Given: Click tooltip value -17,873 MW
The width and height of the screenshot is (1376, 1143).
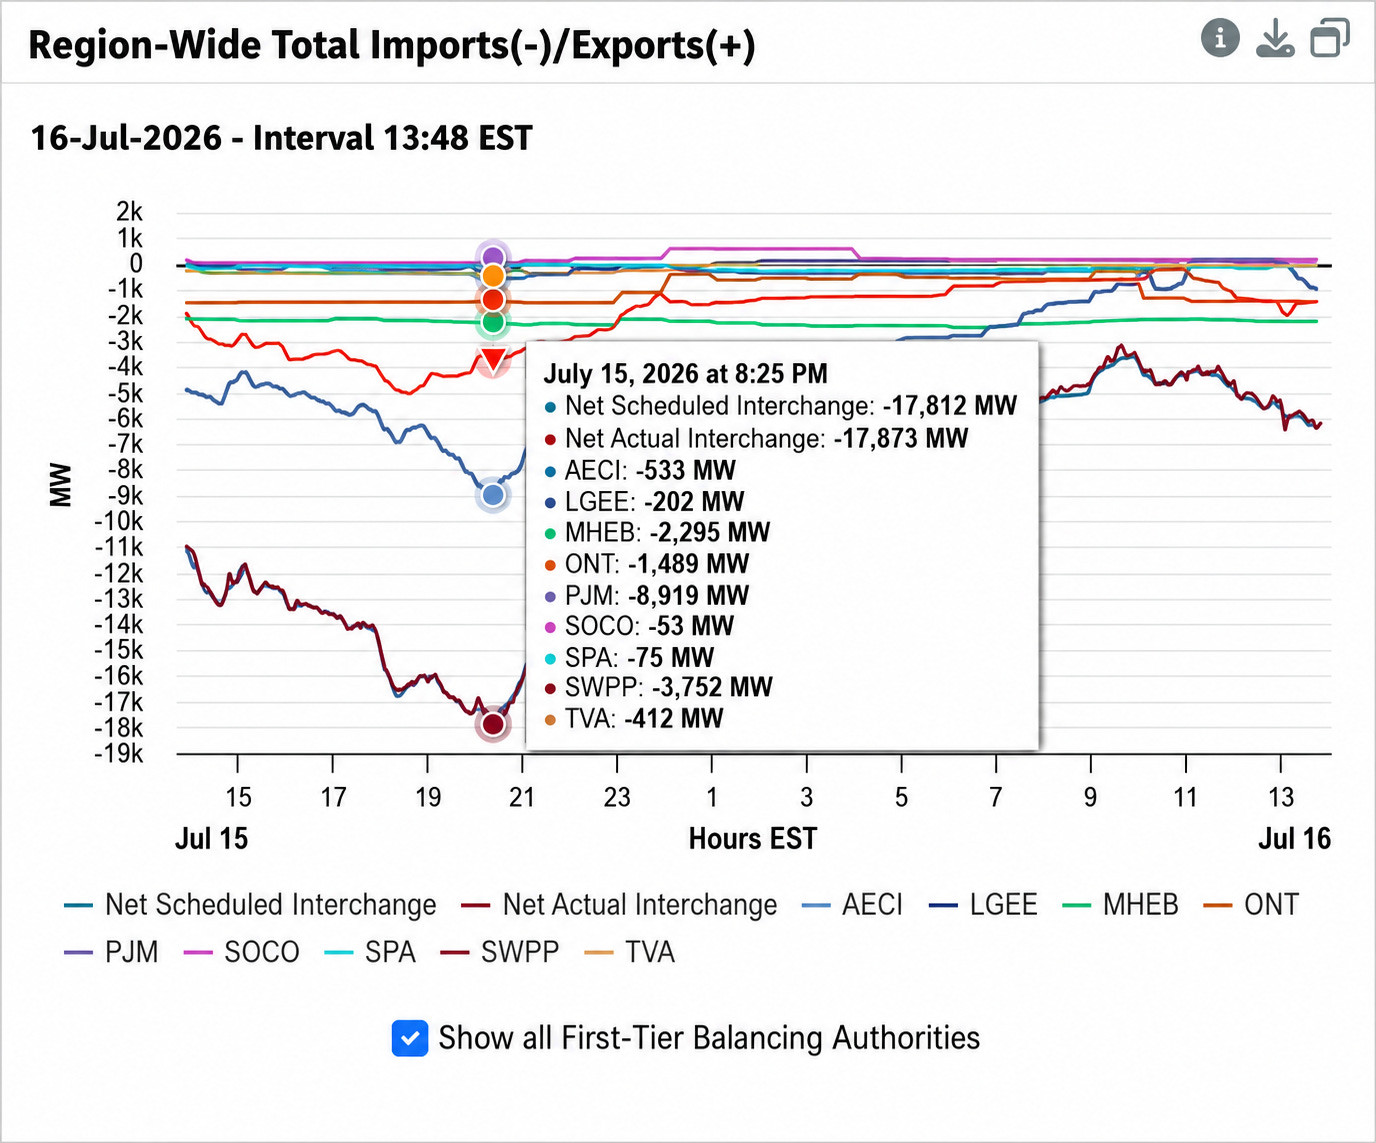Looking at the screenshot, I should [x=901, y=438].
